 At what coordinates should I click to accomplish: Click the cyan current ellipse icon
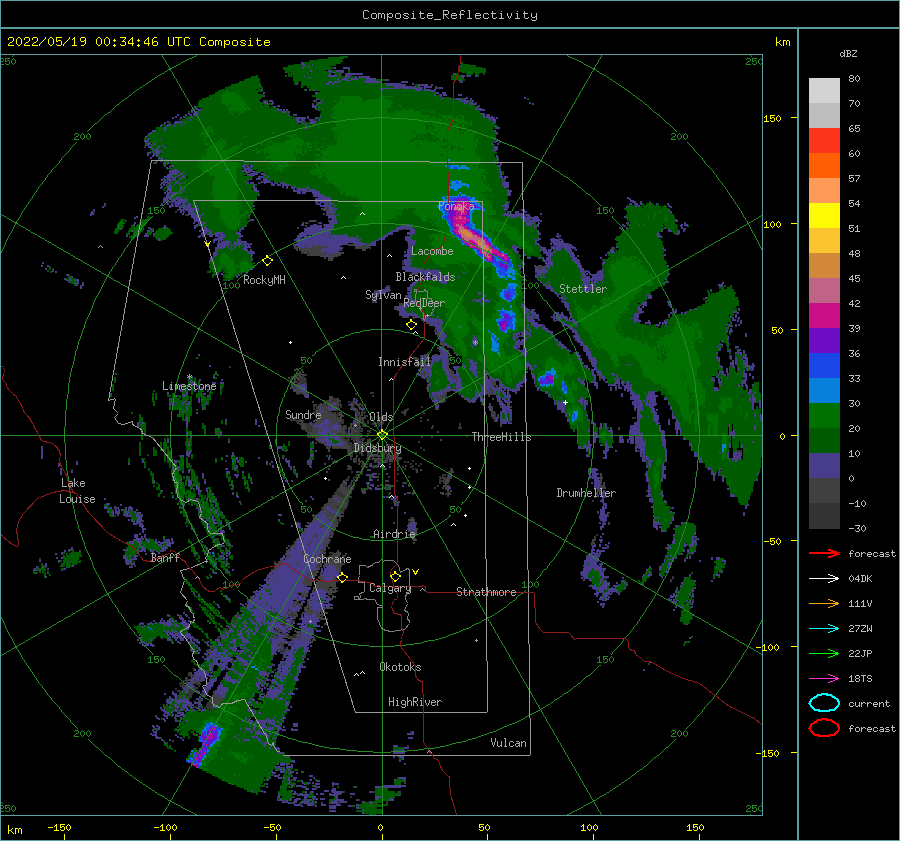(x=824, y=703)
